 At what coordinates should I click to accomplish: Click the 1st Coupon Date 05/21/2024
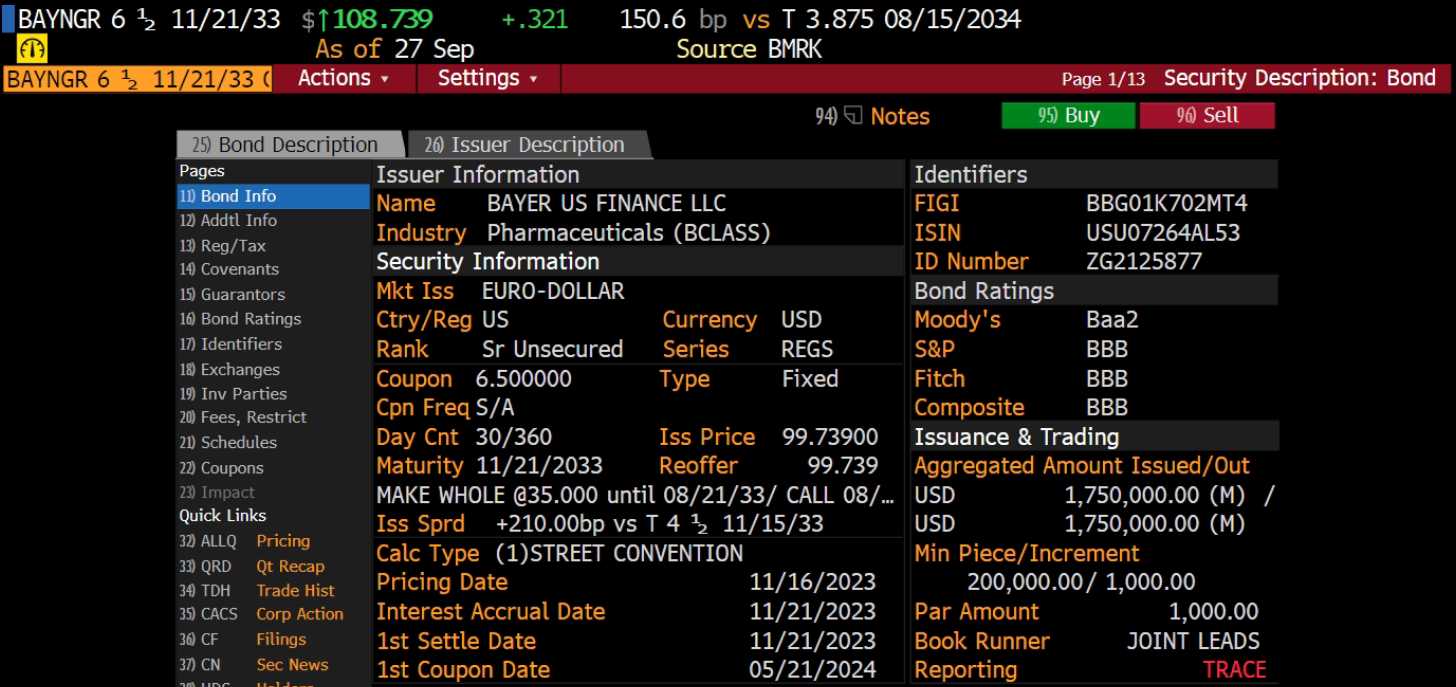click(x=812, y=670)
